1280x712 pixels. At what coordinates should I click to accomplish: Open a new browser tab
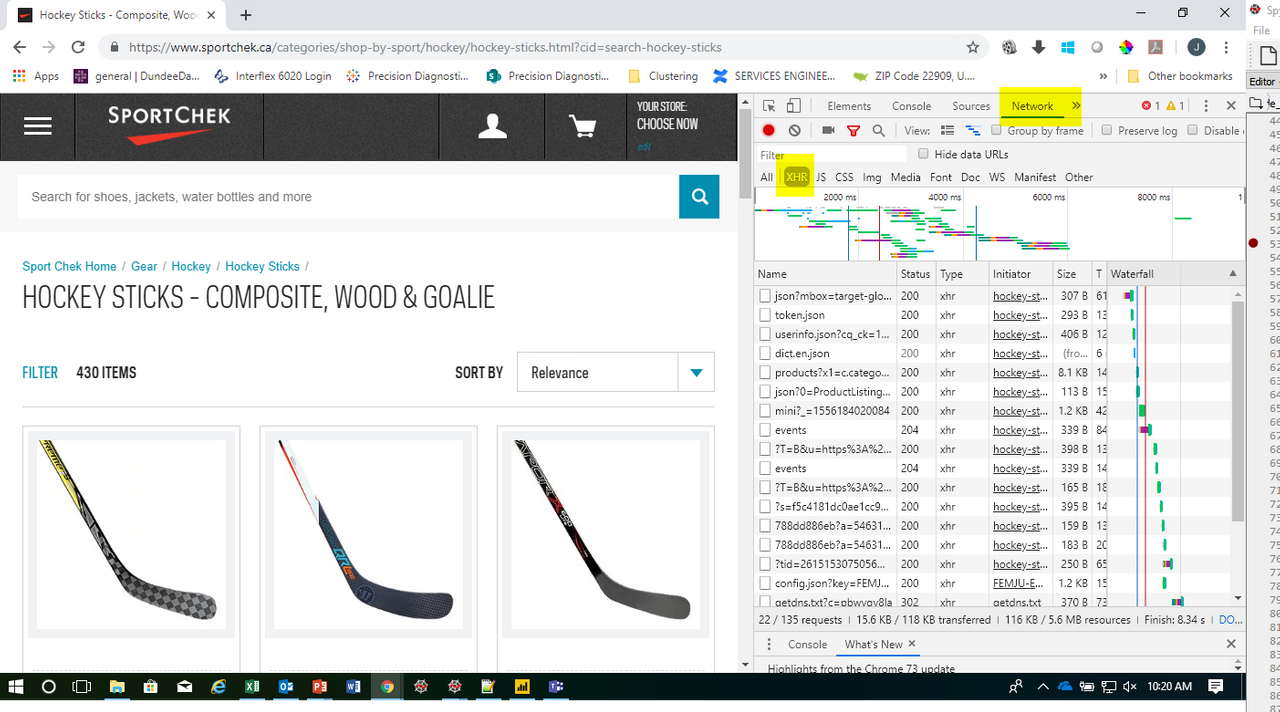click(246, 15)
